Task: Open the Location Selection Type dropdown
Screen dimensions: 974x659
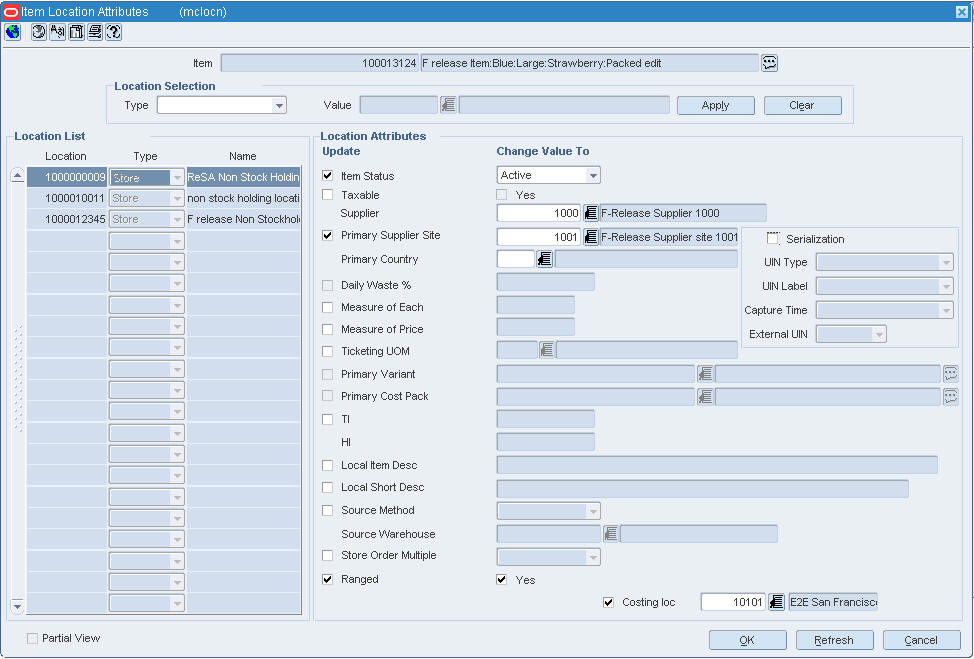Action: 279,105
